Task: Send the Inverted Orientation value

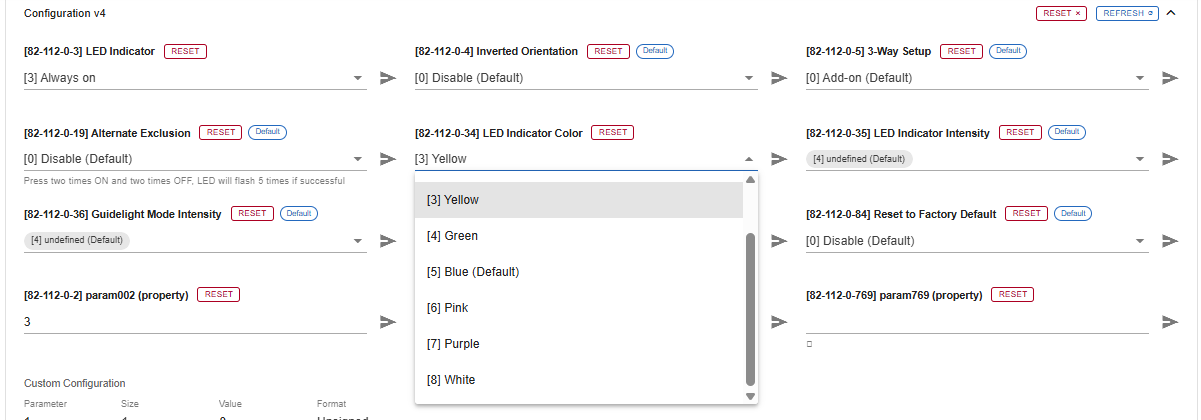Action: pyautogui.click(x=779, y=78)
